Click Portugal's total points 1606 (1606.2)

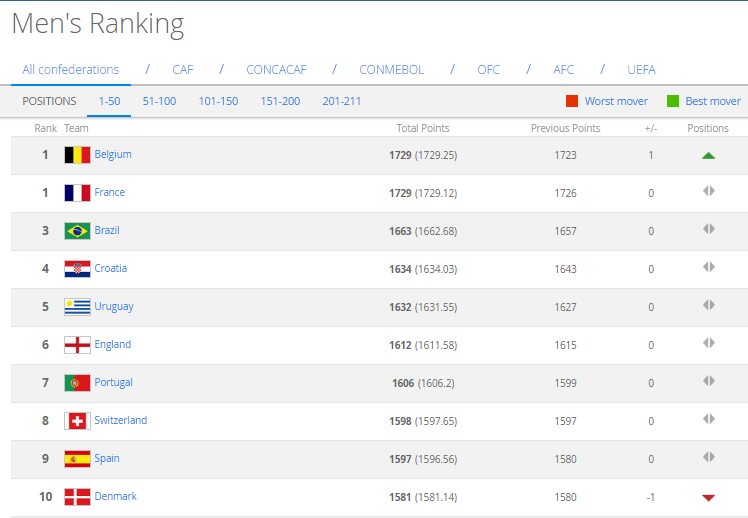pos(423,383)
